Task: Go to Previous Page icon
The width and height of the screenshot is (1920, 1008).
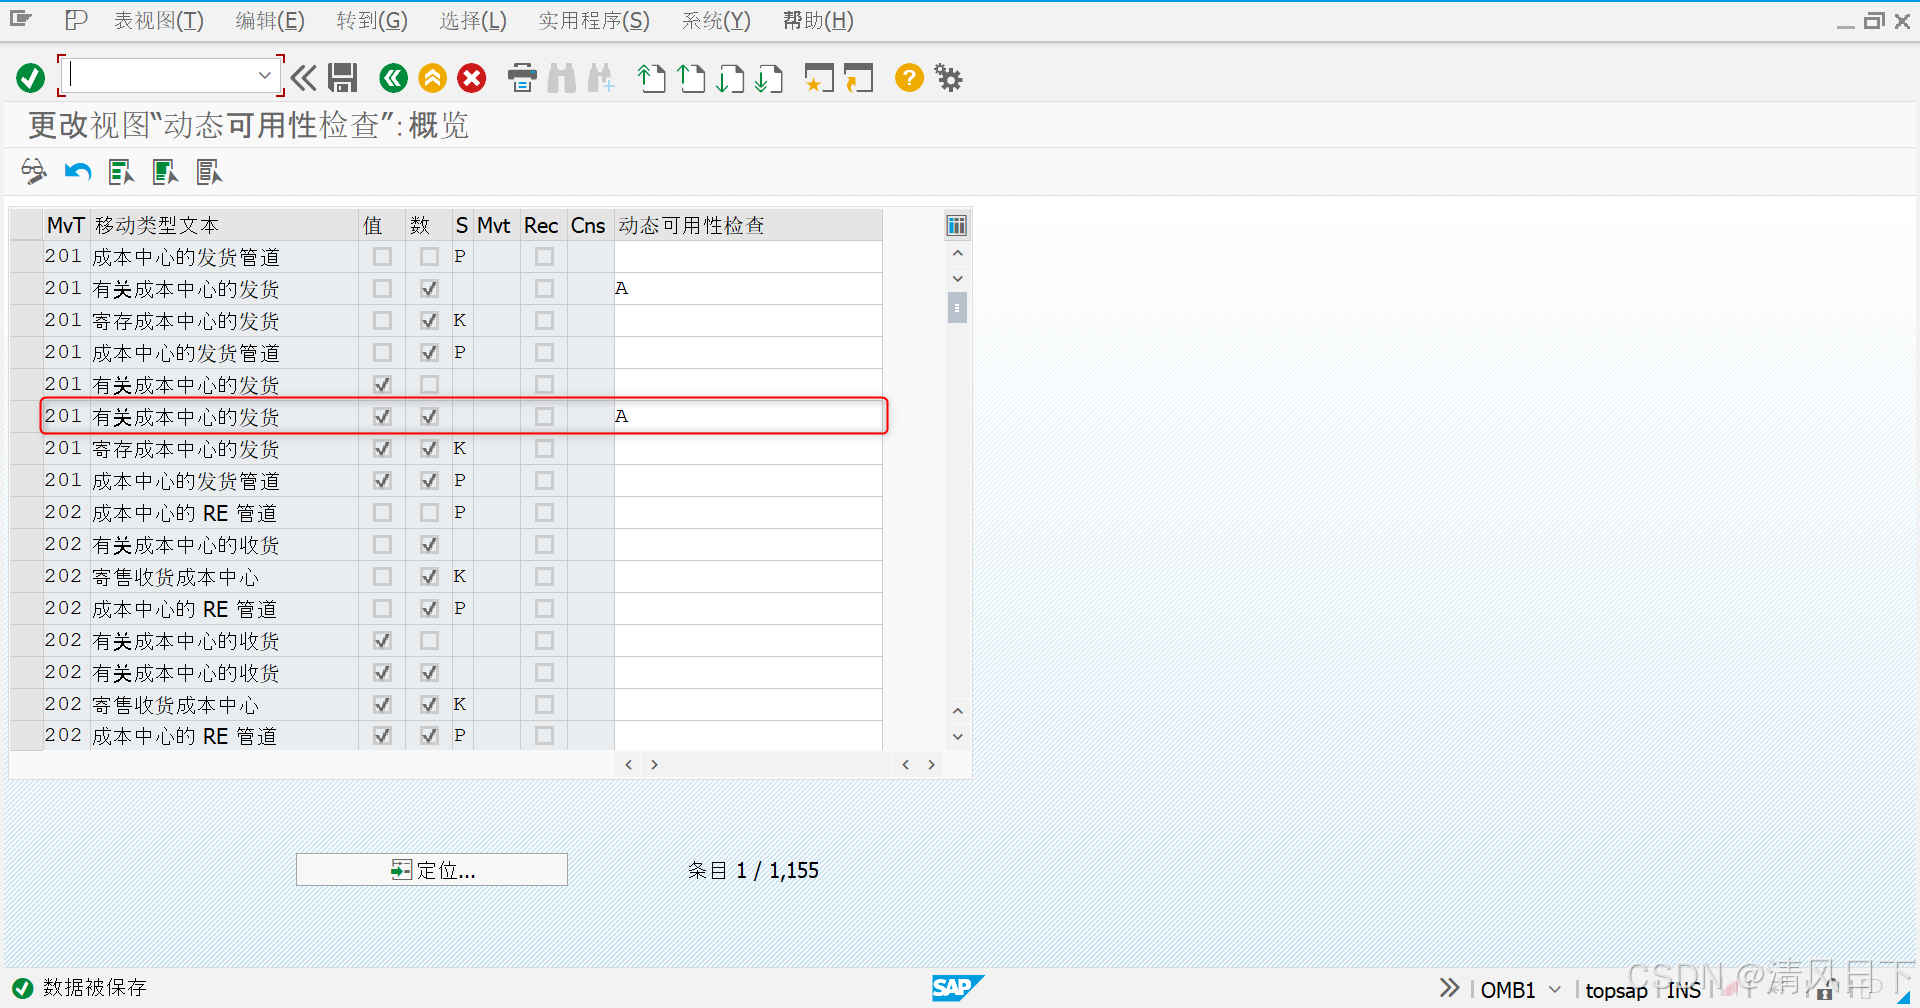Action: [x=691, y=77]
